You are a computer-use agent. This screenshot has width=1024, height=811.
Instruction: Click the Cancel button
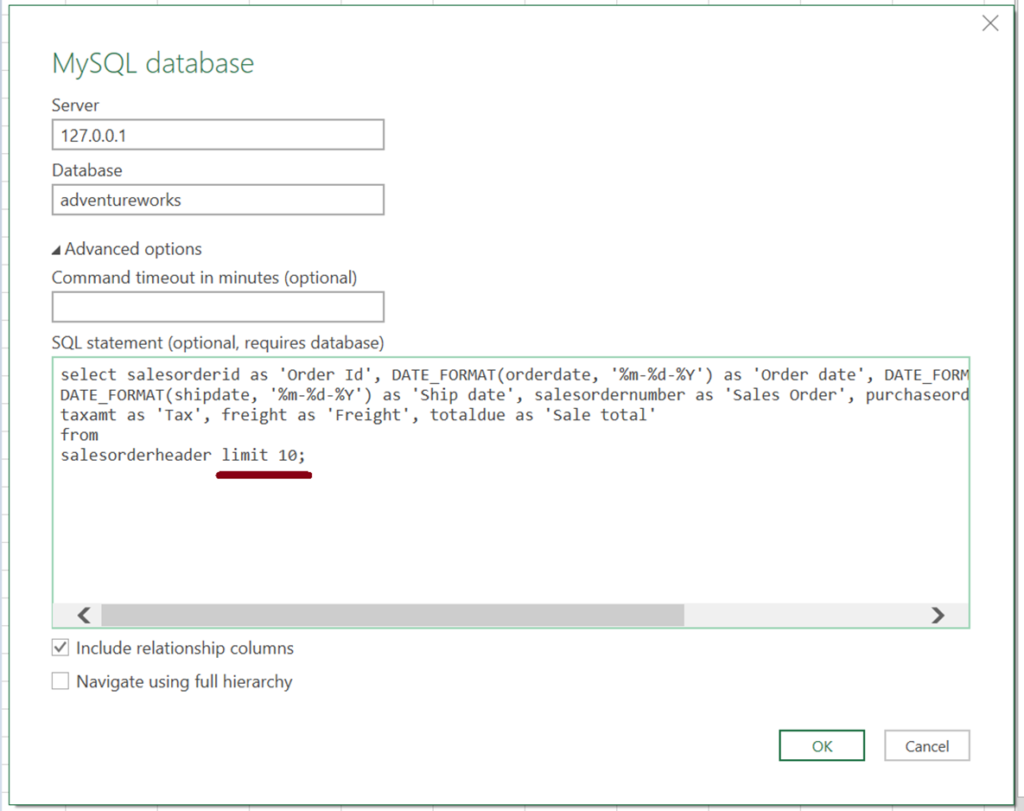927,746
